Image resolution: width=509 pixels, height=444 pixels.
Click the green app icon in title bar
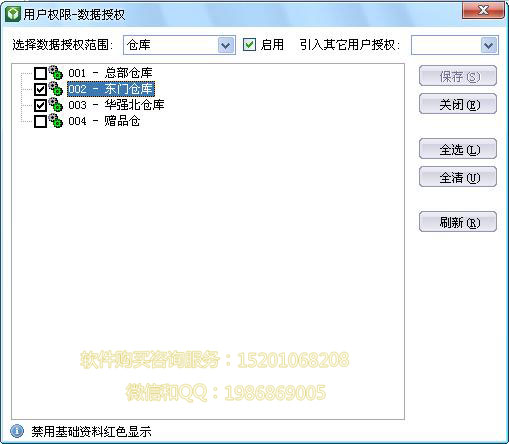click(13, 14)
